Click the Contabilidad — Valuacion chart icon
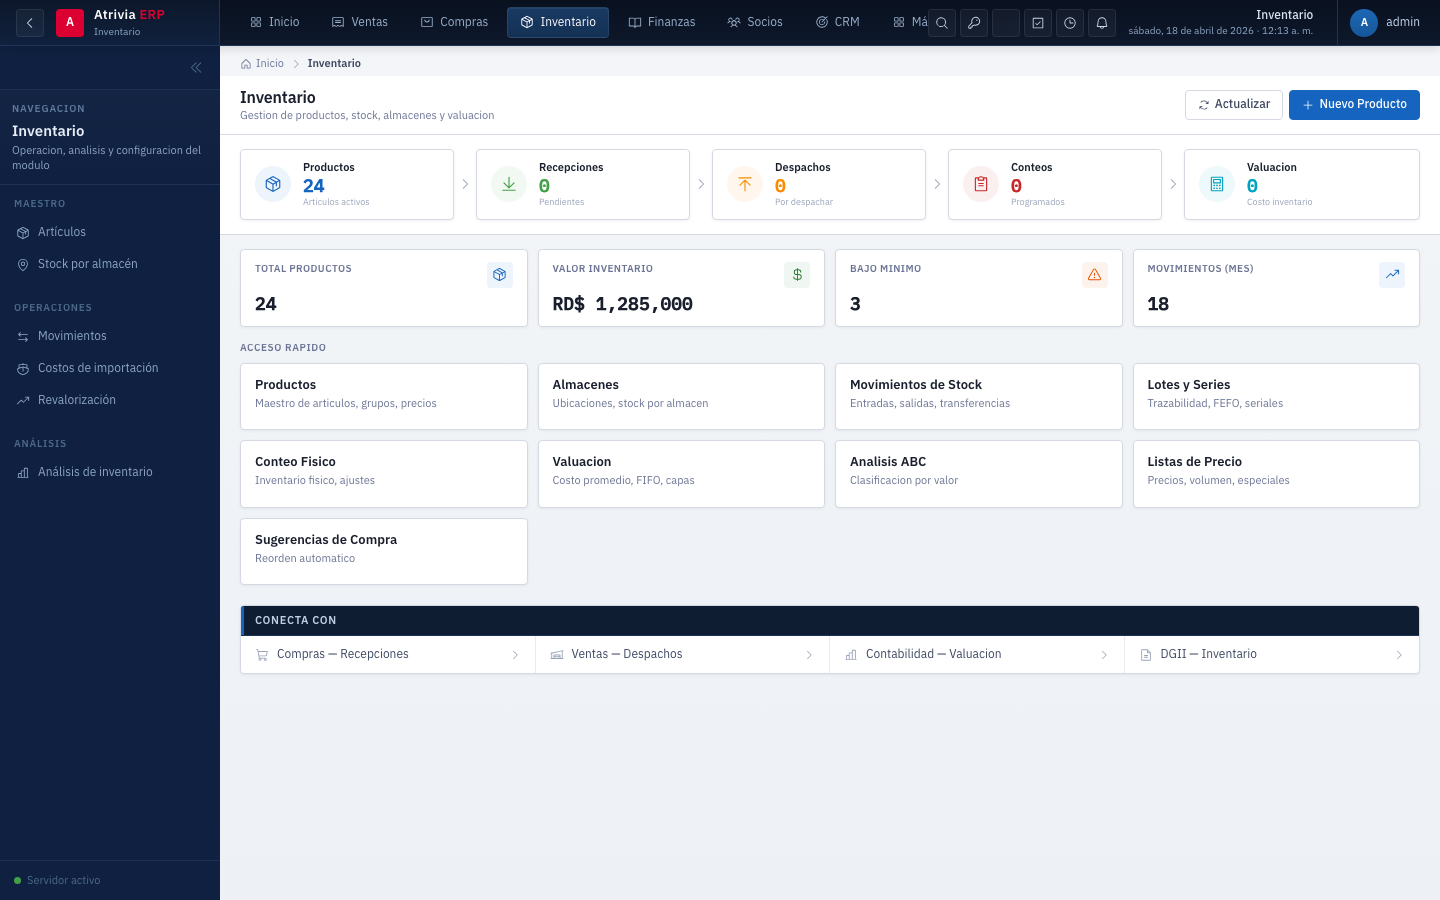Image resolution: width=1440 pixels, height=900 pixels. (x=851, y=655)
